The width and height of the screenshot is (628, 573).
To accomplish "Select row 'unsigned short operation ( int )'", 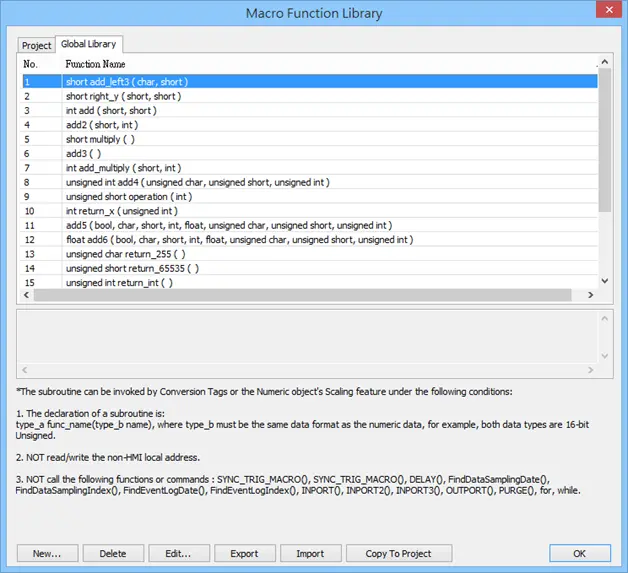I will 309,197.
